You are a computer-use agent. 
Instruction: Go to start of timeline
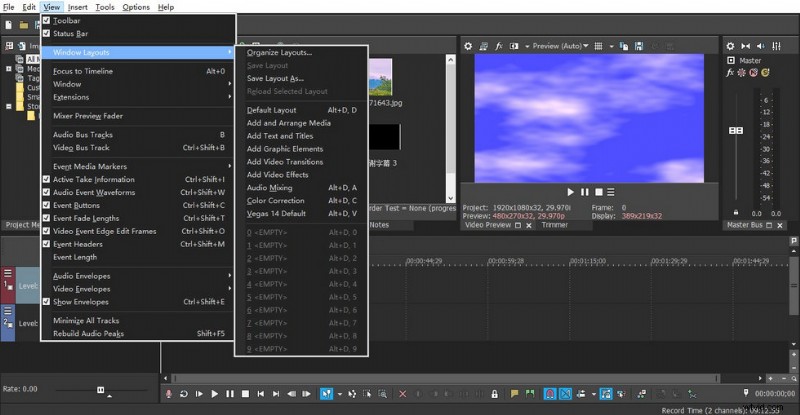click(x=260, y=394)
